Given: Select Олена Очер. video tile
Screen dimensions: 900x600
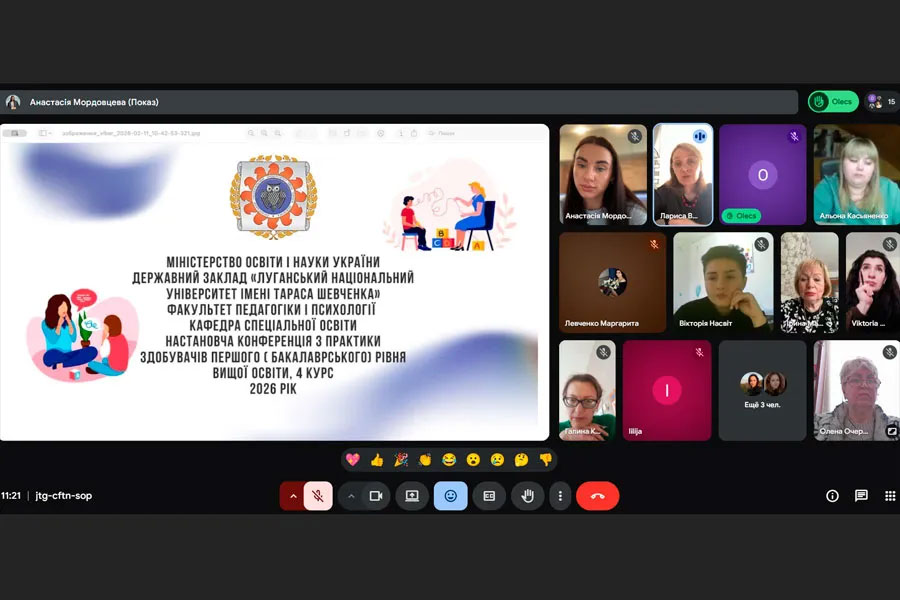Looking at the screenshot, I should (x=856, y=390).
